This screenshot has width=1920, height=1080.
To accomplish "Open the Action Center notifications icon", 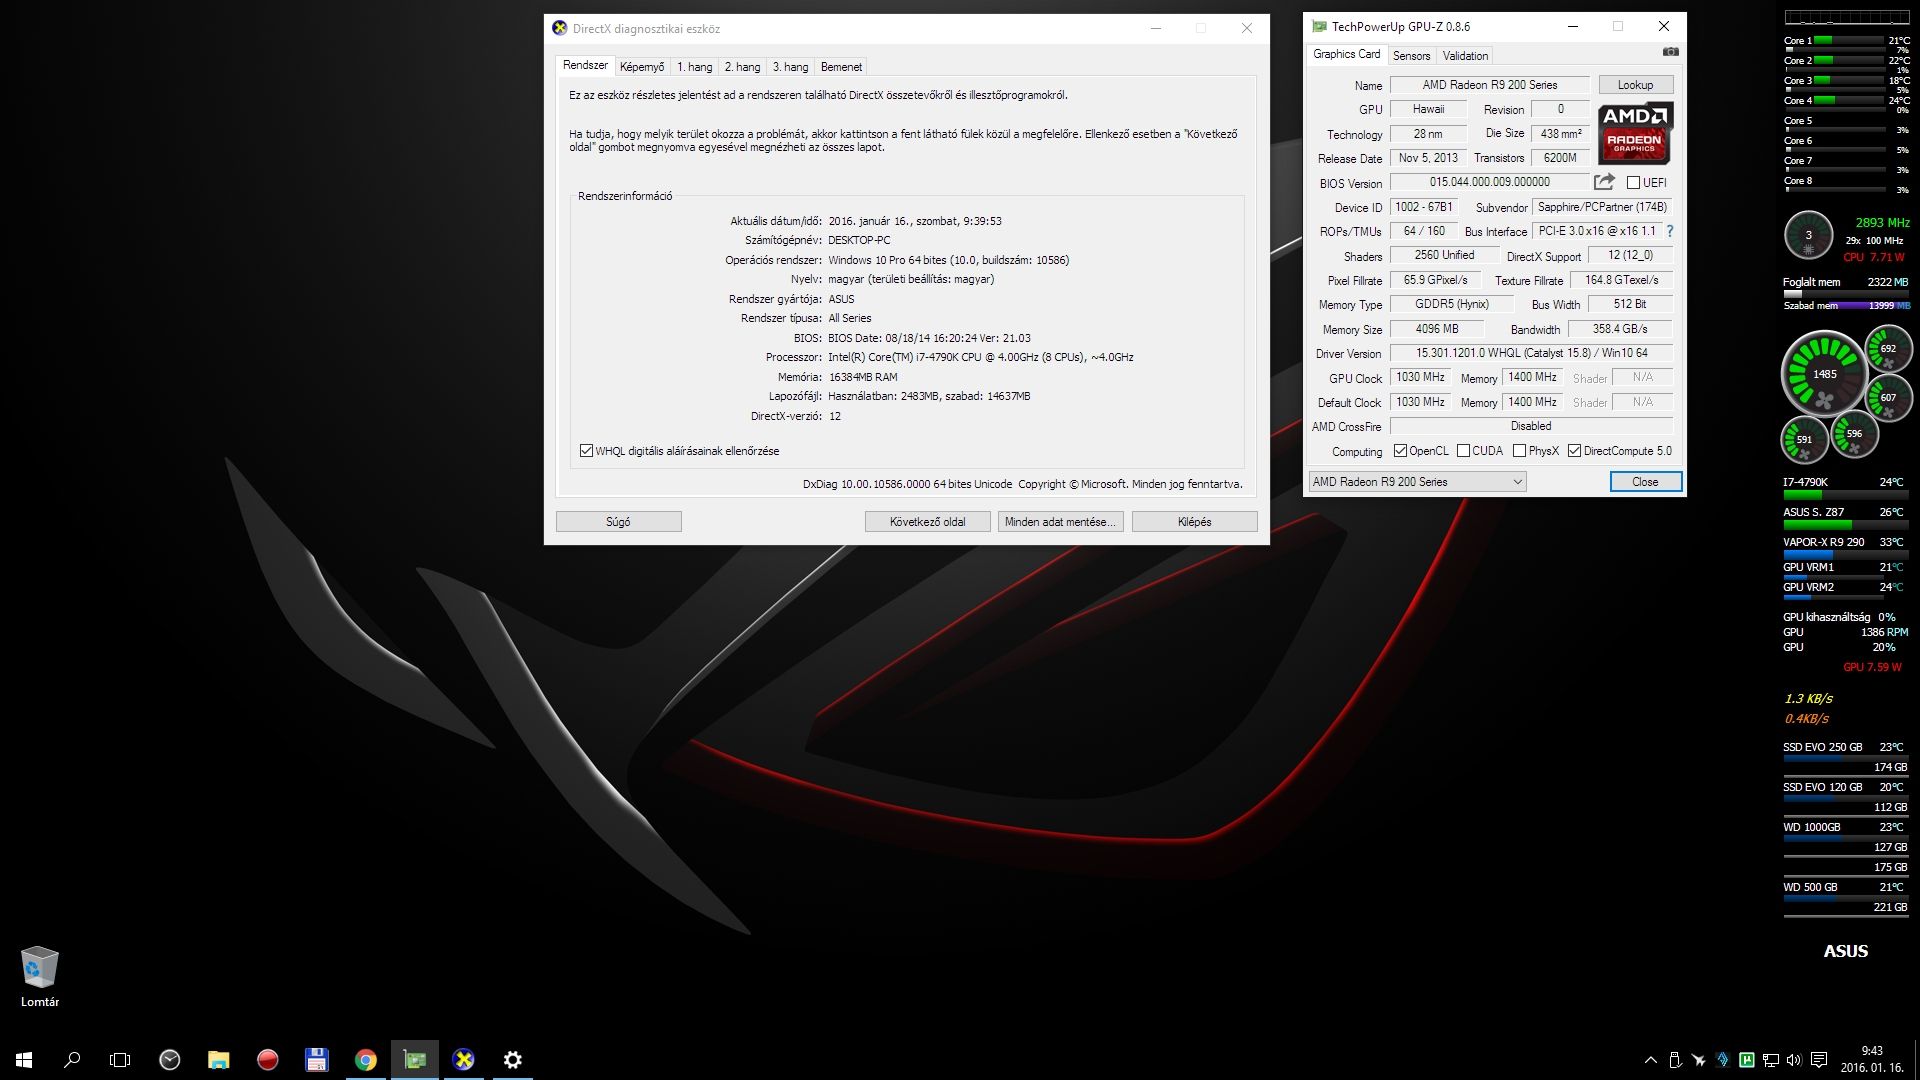I will tap(1819, 1060).
